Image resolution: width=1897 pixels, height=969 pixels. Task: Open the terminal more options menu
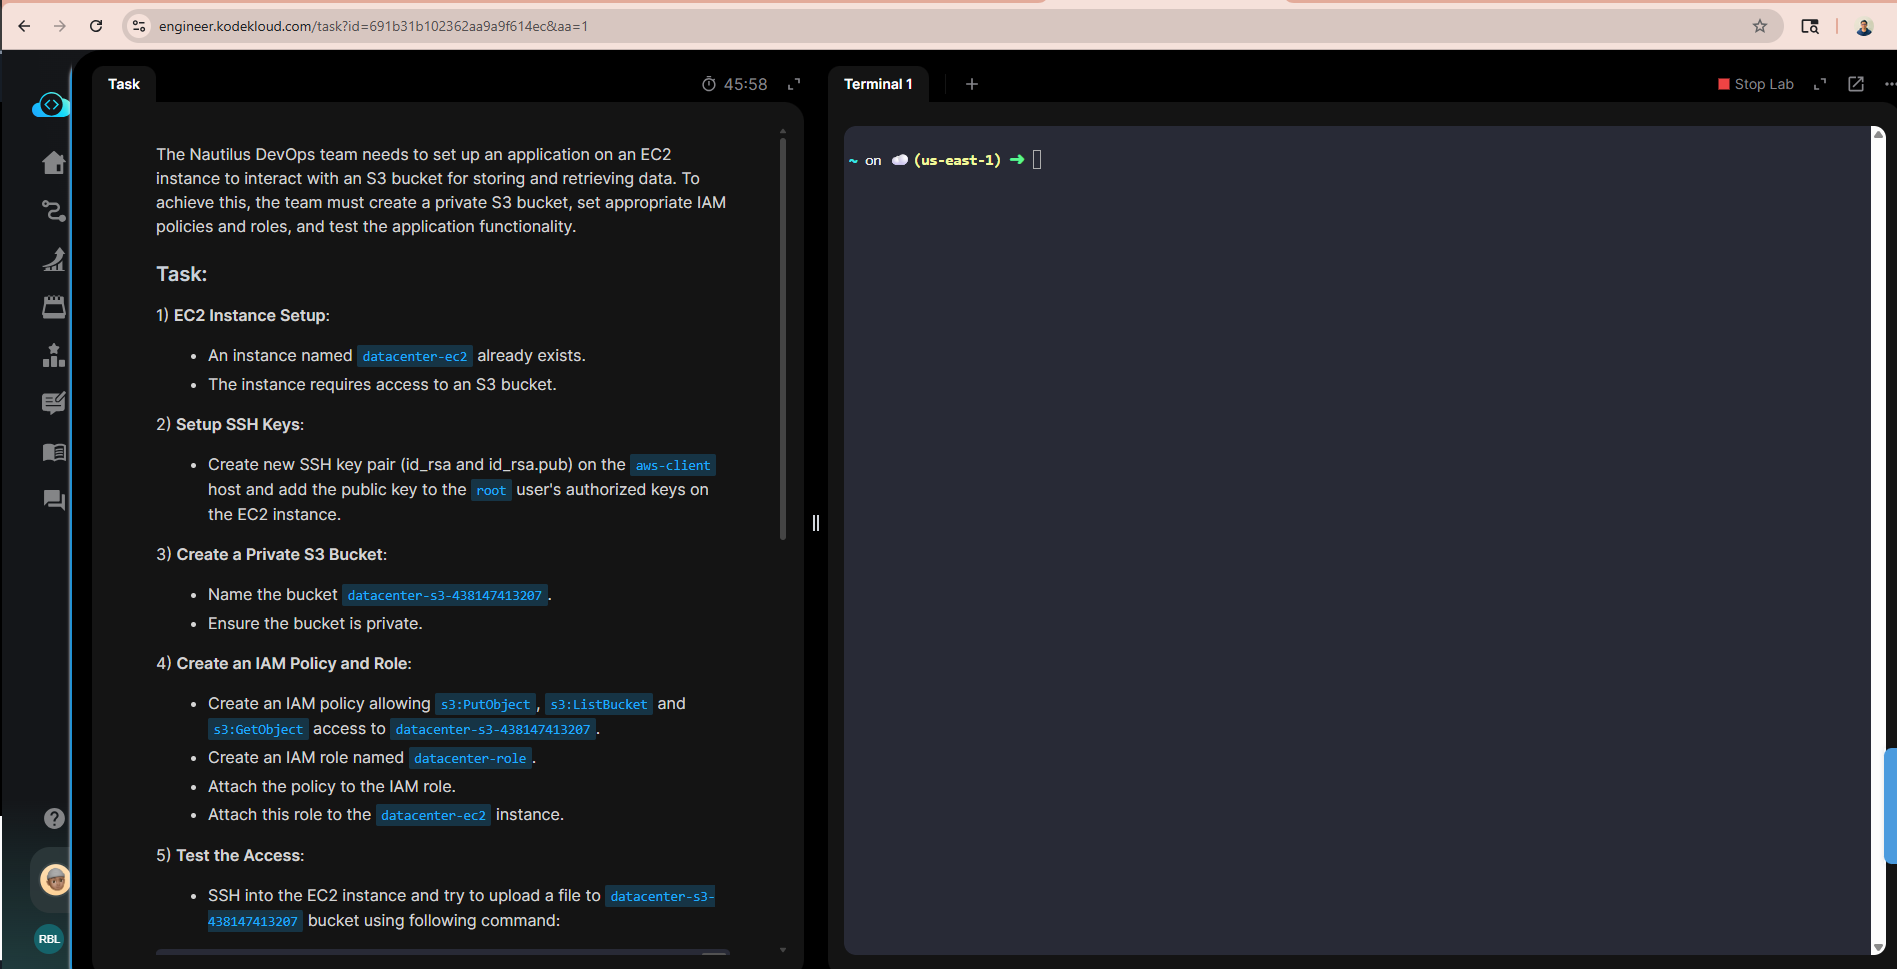click(1889, 85)
